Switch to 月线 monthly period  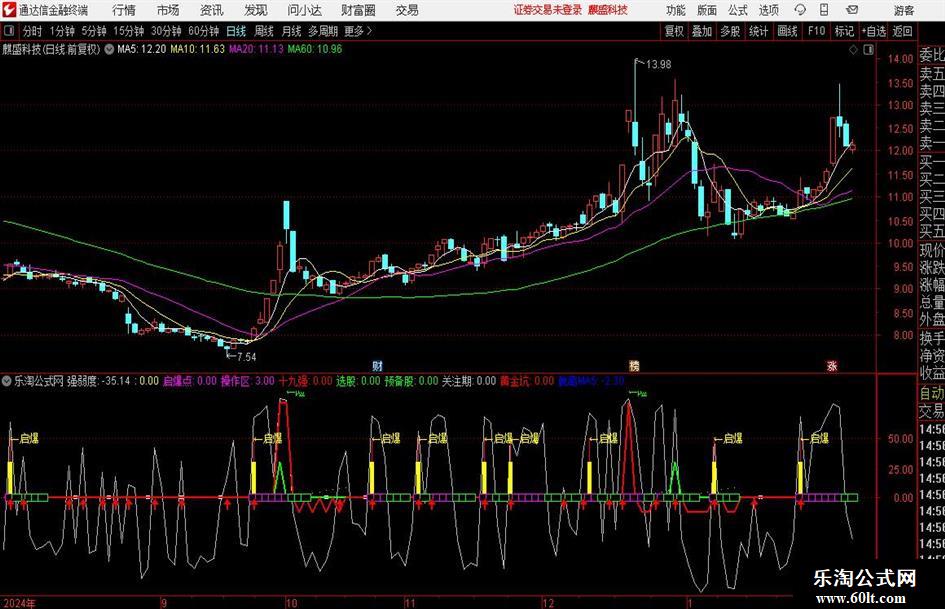point(291,31)
